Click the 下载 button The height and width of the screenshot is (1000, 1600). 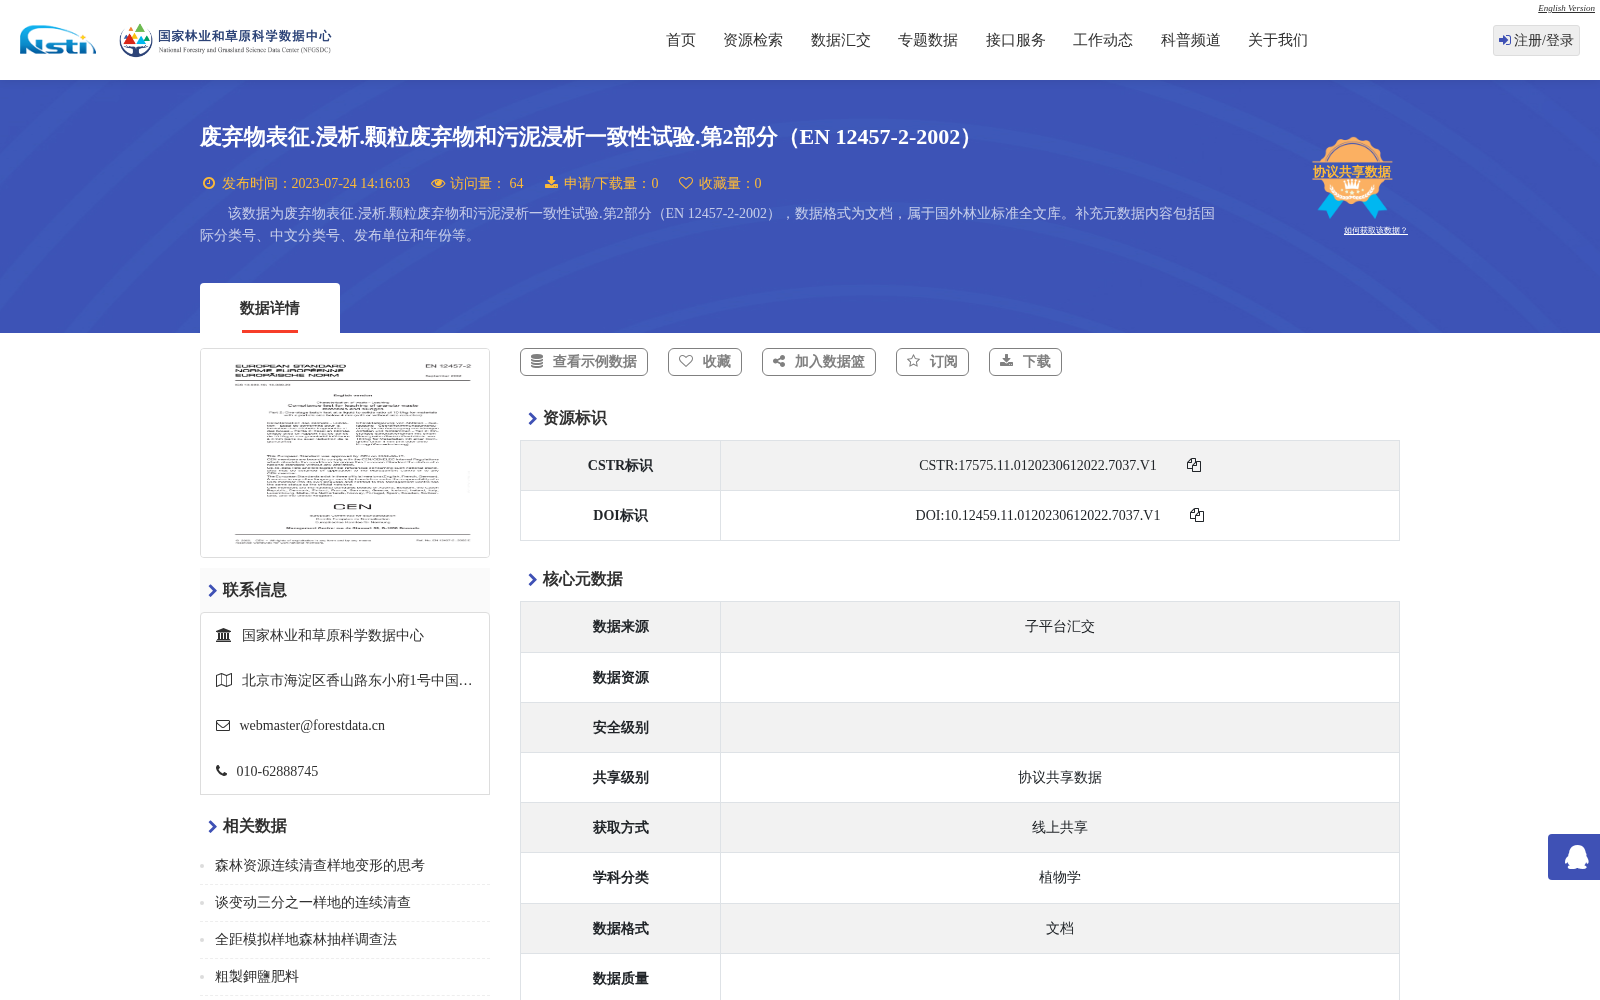click(1025, 362)
